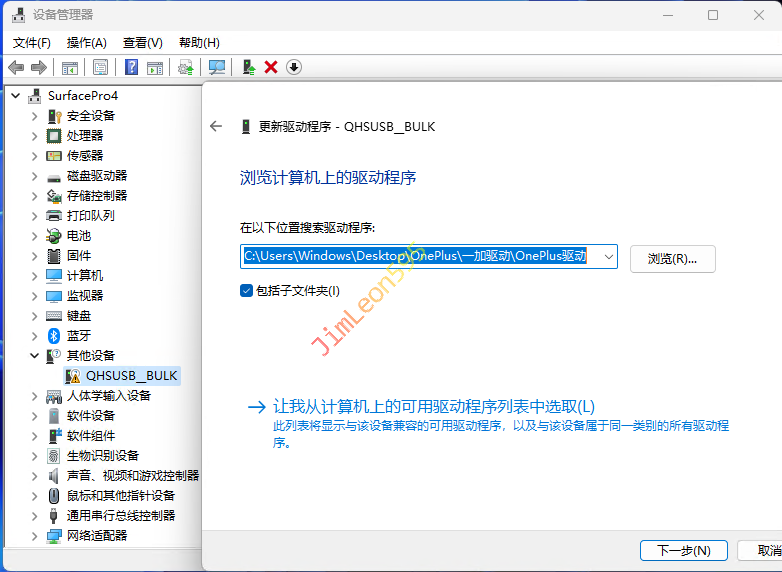Screen dimensions: 782x572
Task: Open the 操作(A) menu
Action: tap(86, 43)
